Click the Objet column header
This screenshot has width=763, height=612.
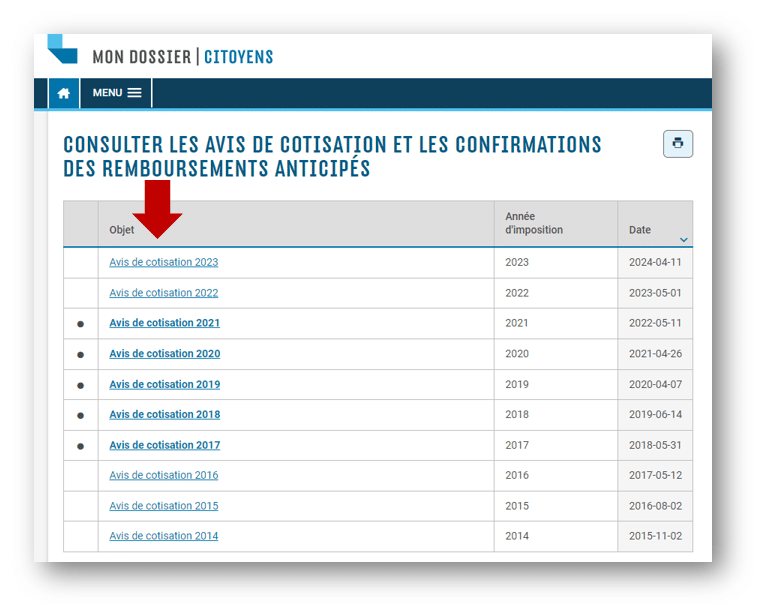click(x=122, y=230)
